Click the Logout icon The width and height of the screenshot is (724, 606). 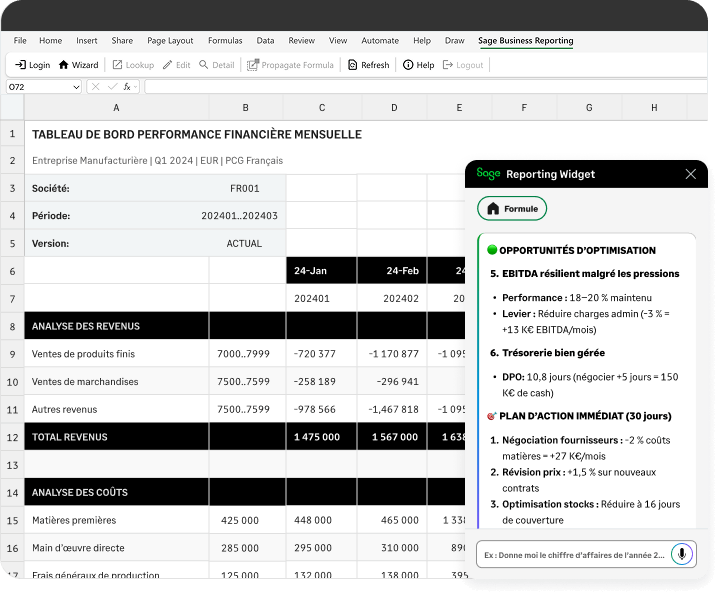[x=448, y=65]
